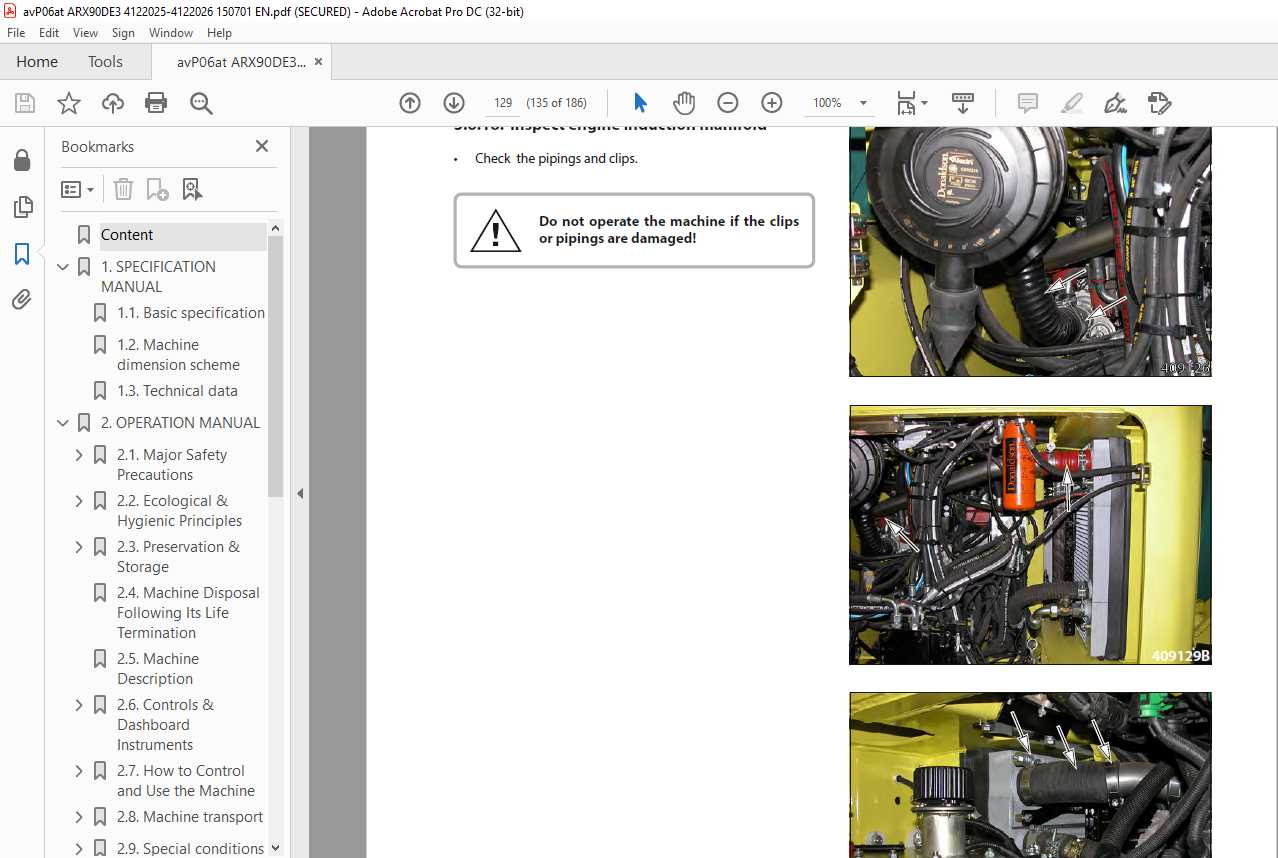Click the Save file icon
1278x858 pixels.
pyautogui.click(x=25, y=103)
